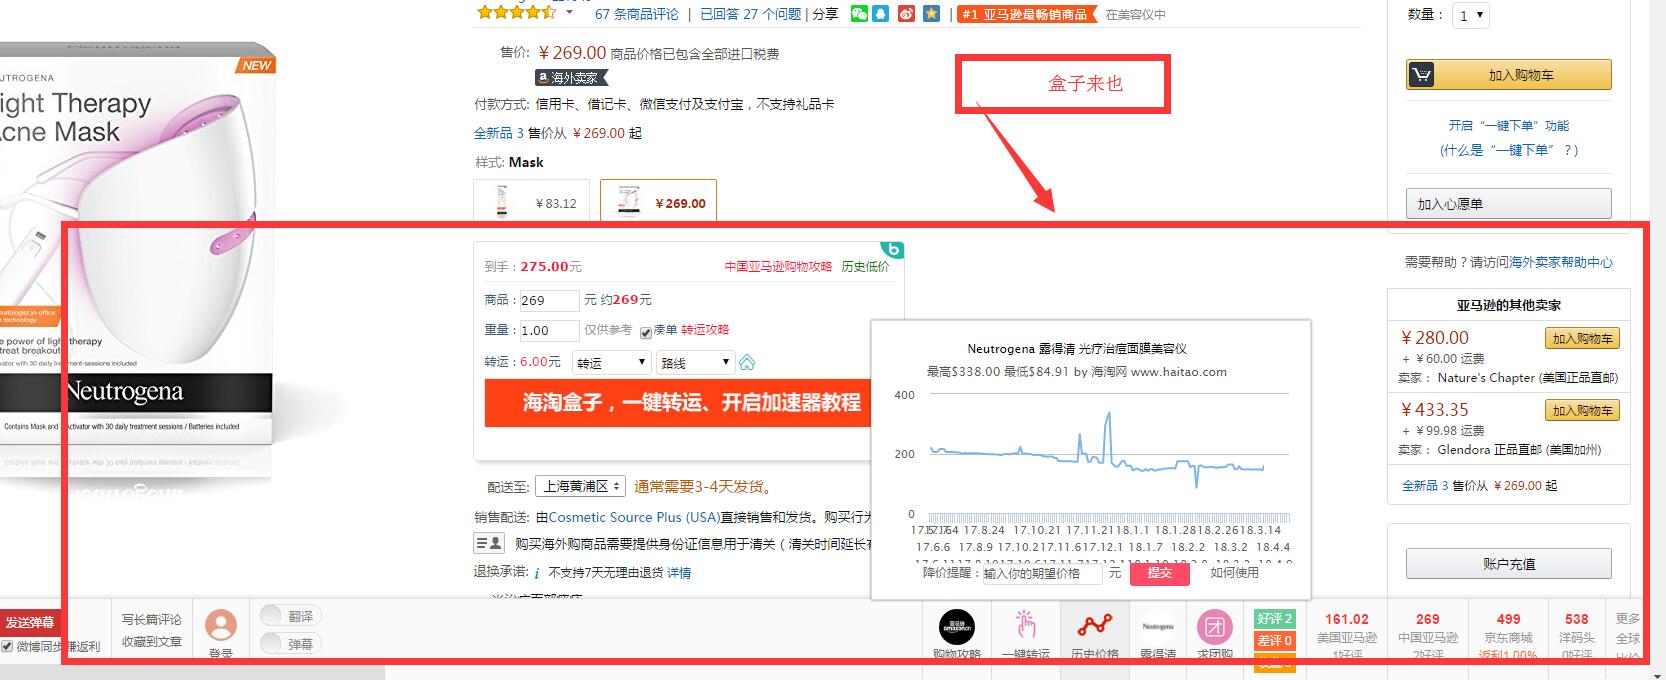
Task: Share product via QQ icon
Action: (x=880, y=14)
